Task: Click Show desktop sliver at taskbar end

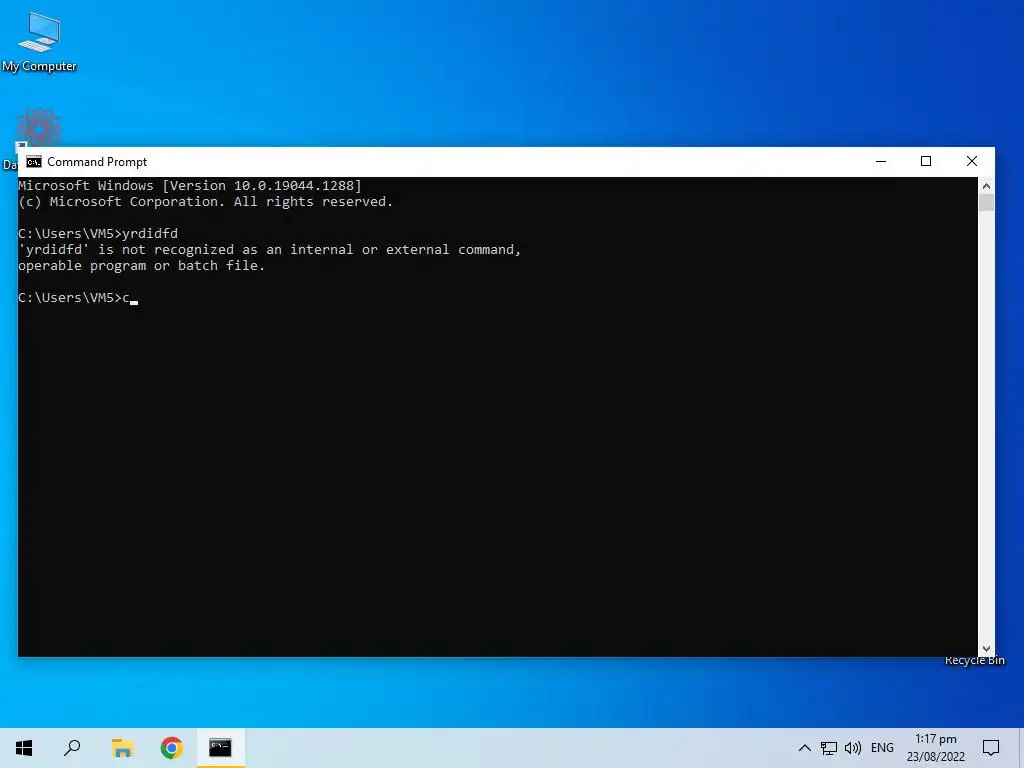Action: 1021,748
